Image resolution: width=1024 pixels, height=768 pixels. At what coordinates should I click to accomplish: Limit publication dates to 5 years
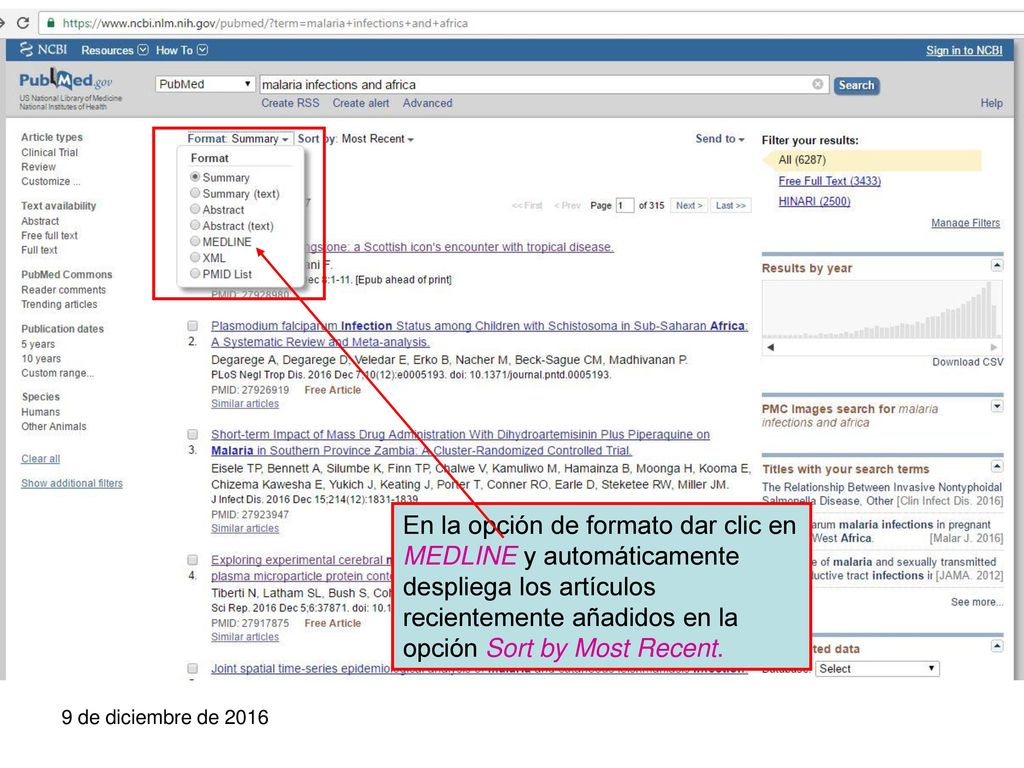[38, 344]
